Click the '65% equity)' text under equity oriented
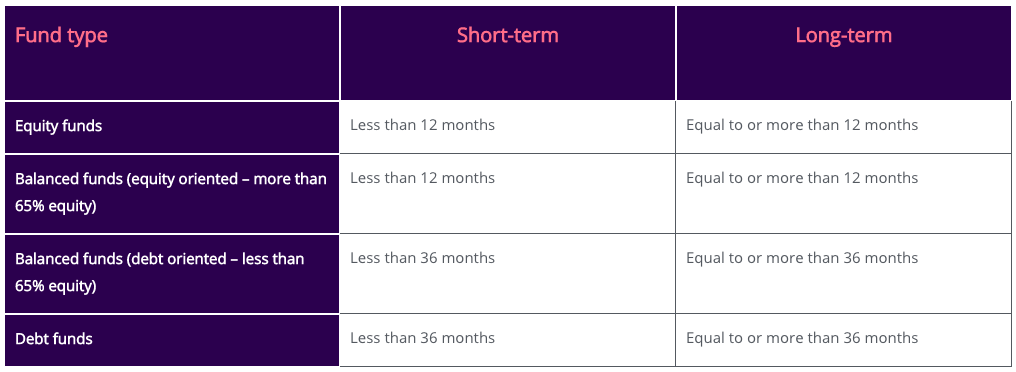This screenshot has height=372, width=1016. click(56, 207)
